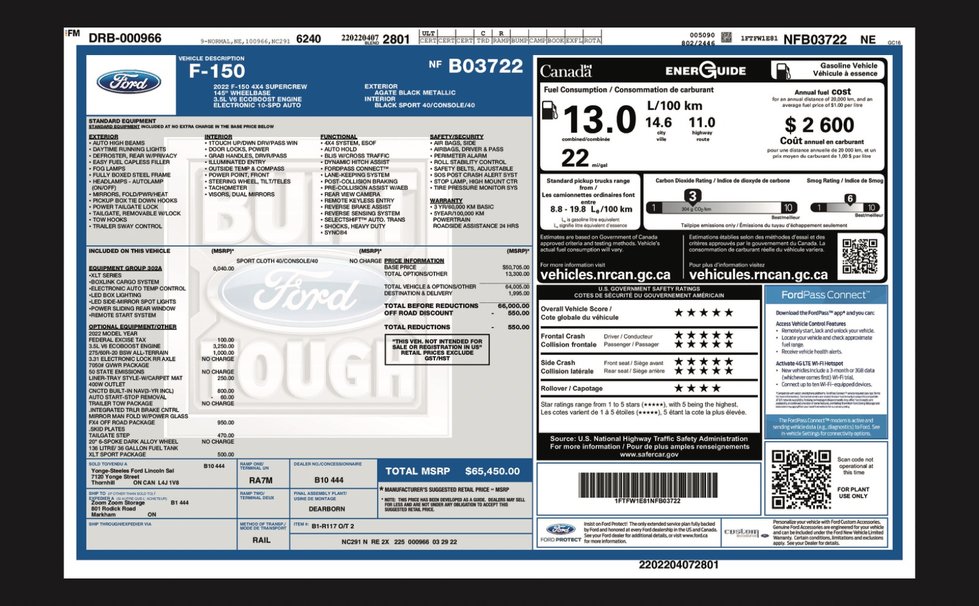Click the EnerGuide logo
979x606 pixels.
pyautogui.click(x=706, y=70)
